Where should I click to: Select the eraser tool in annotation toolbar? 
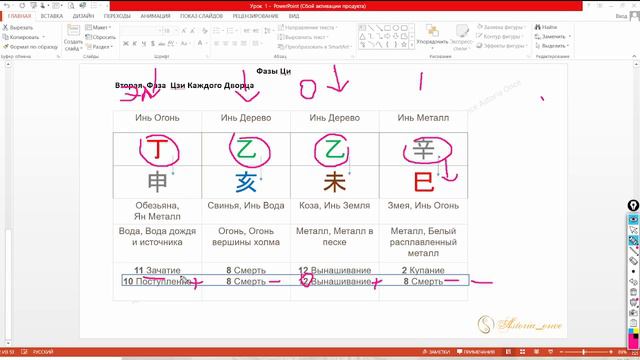tap(633, 261)
